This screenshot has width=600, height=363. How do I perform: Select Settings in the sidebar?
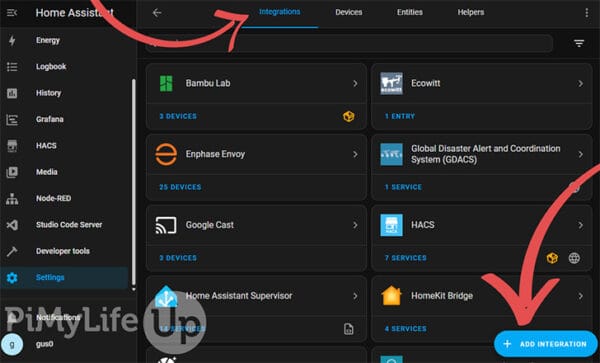[64, 278]
